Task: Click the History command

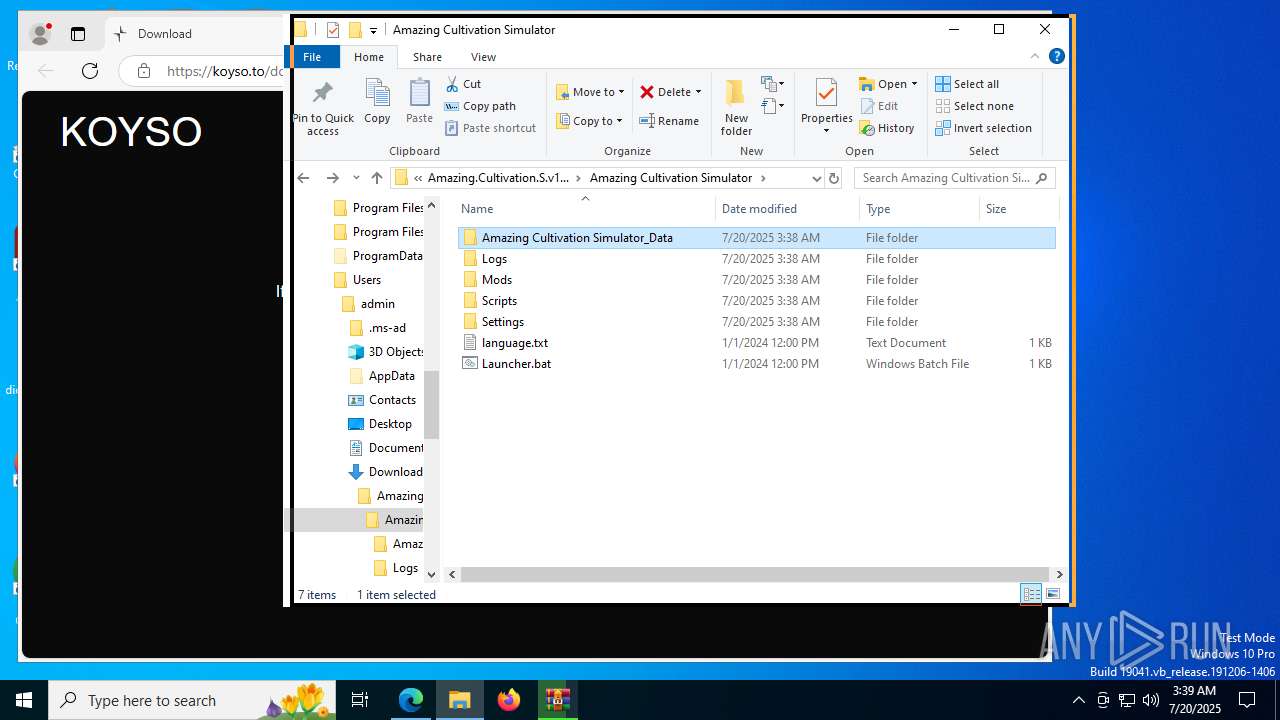Action: pos(887,128)
